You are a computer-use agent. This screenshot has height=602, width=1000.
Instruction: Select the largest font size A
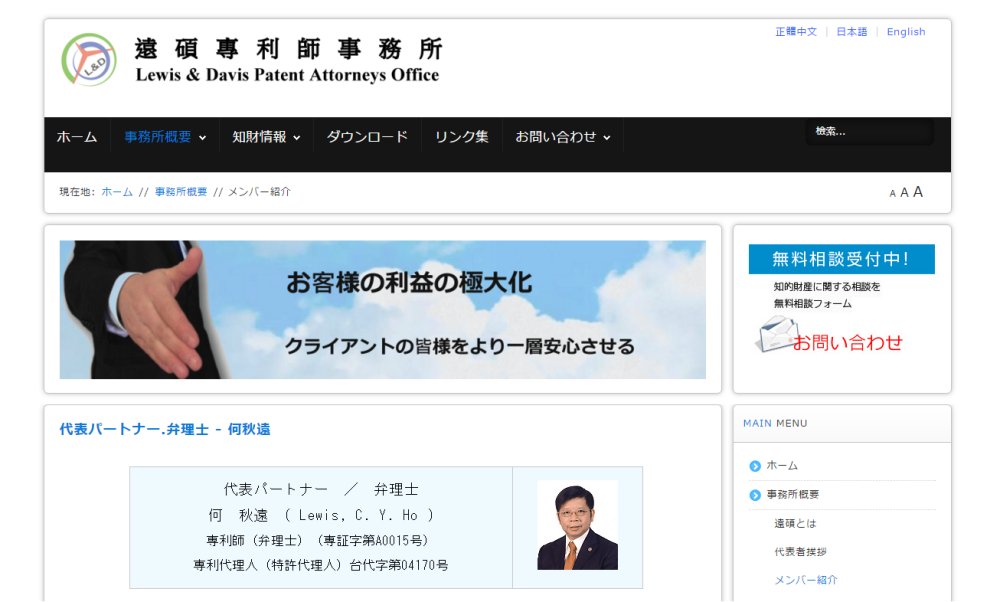tap(918, 192)
